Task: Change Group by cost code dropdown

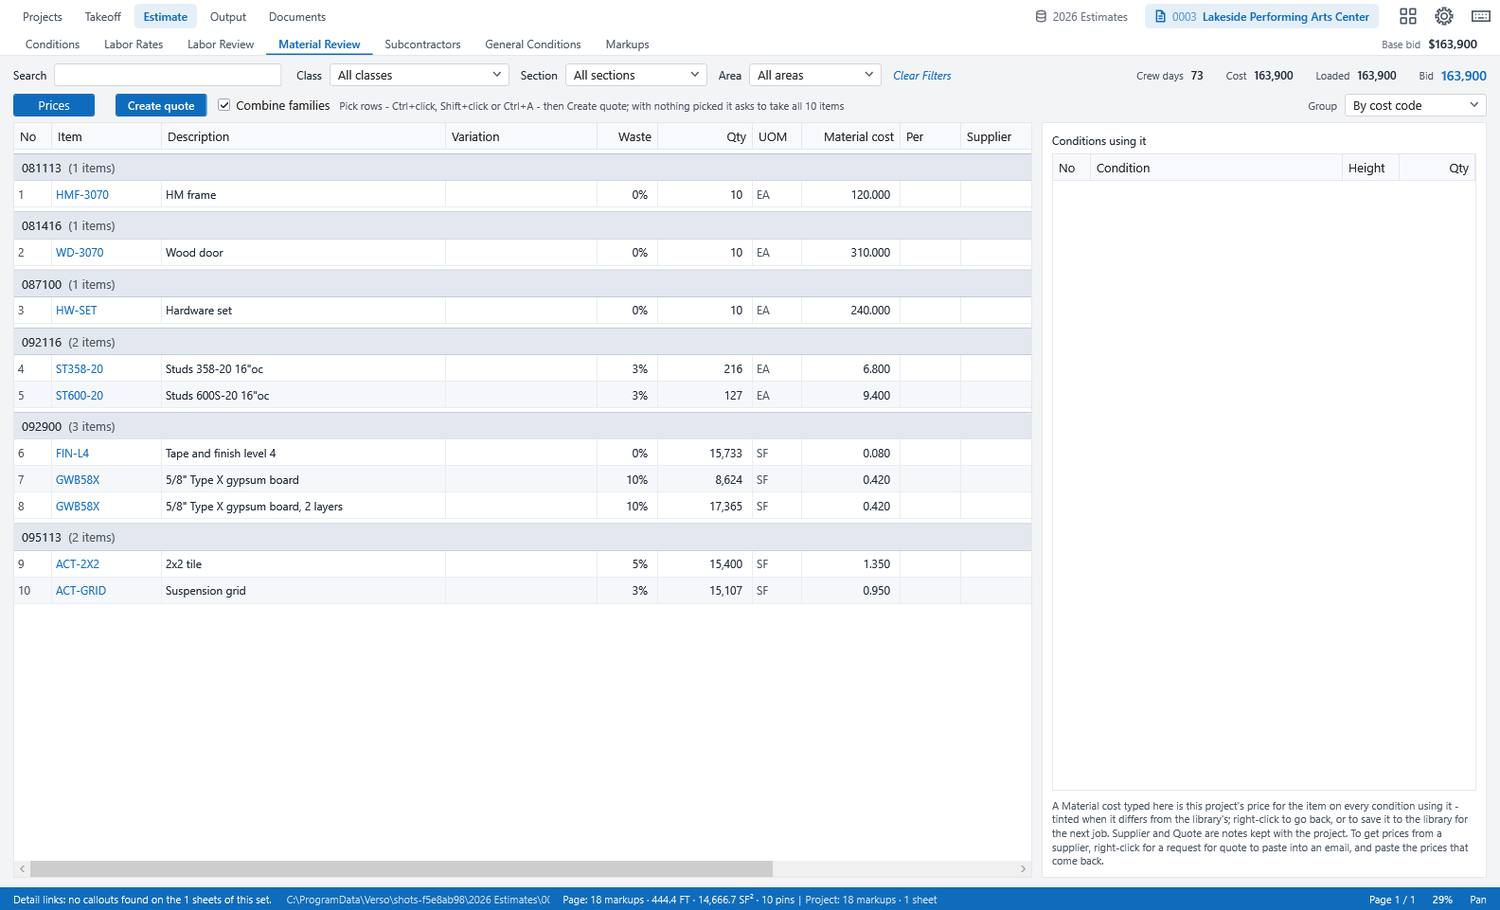Action: [x=1415, y=105]
